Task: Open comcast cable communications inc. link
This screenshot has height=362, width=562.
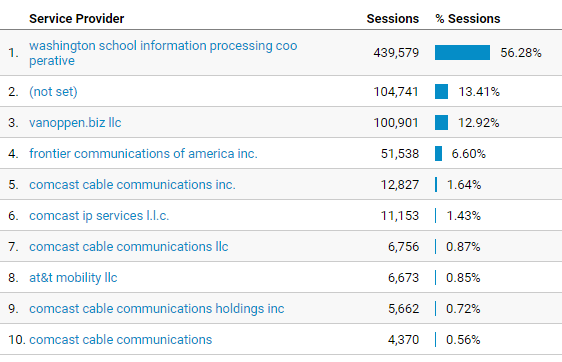Action: (x=132, y=185)
